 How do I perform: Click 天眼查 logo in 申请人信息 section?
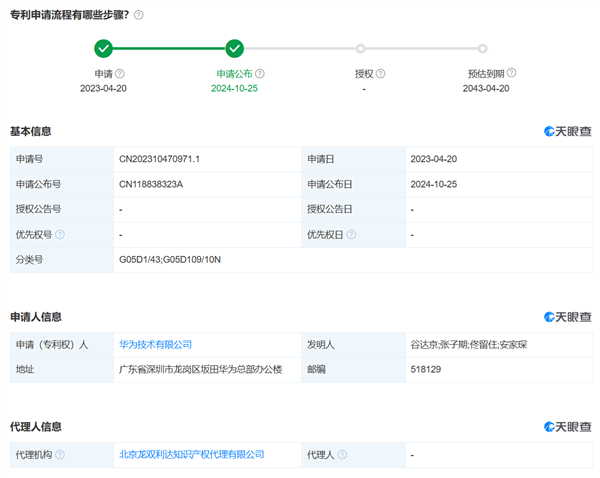click(567, 317)
